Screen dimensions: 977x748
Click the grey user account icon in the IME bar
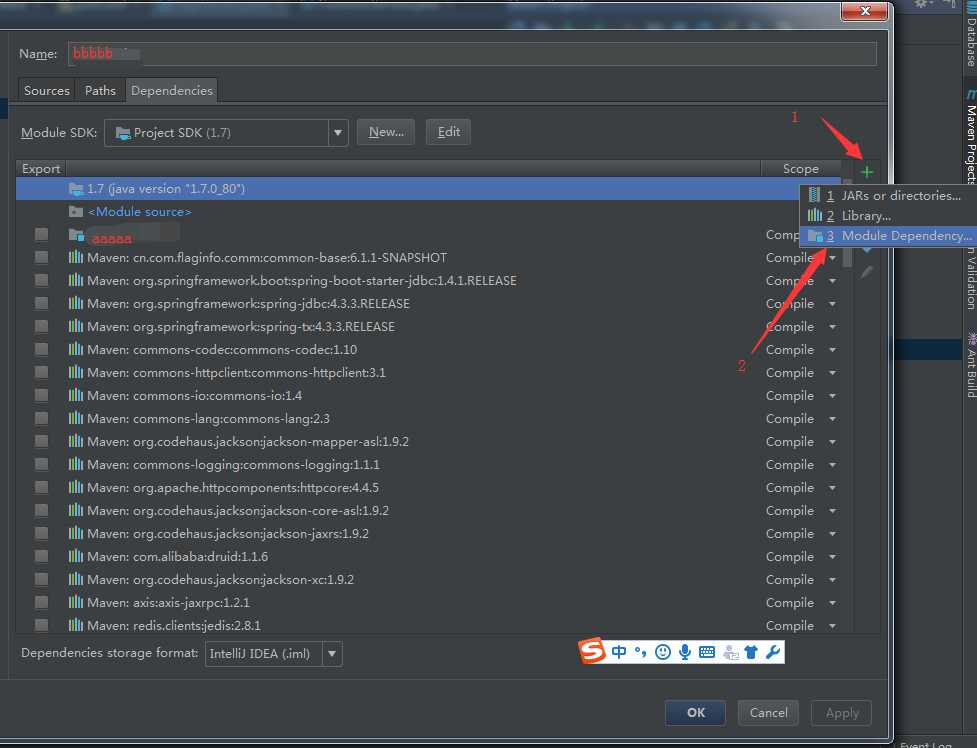pos(731,653)
